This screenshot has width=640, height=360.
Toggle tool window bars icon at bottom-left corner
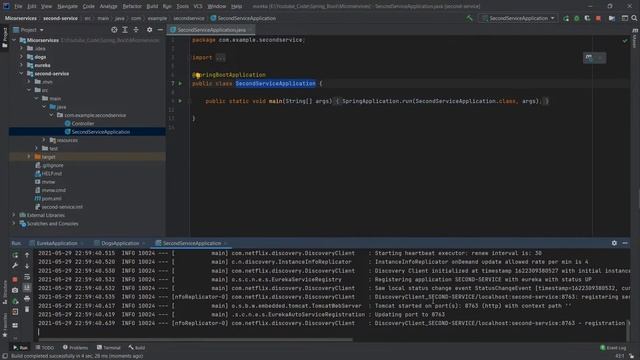[x=4, y=356]
